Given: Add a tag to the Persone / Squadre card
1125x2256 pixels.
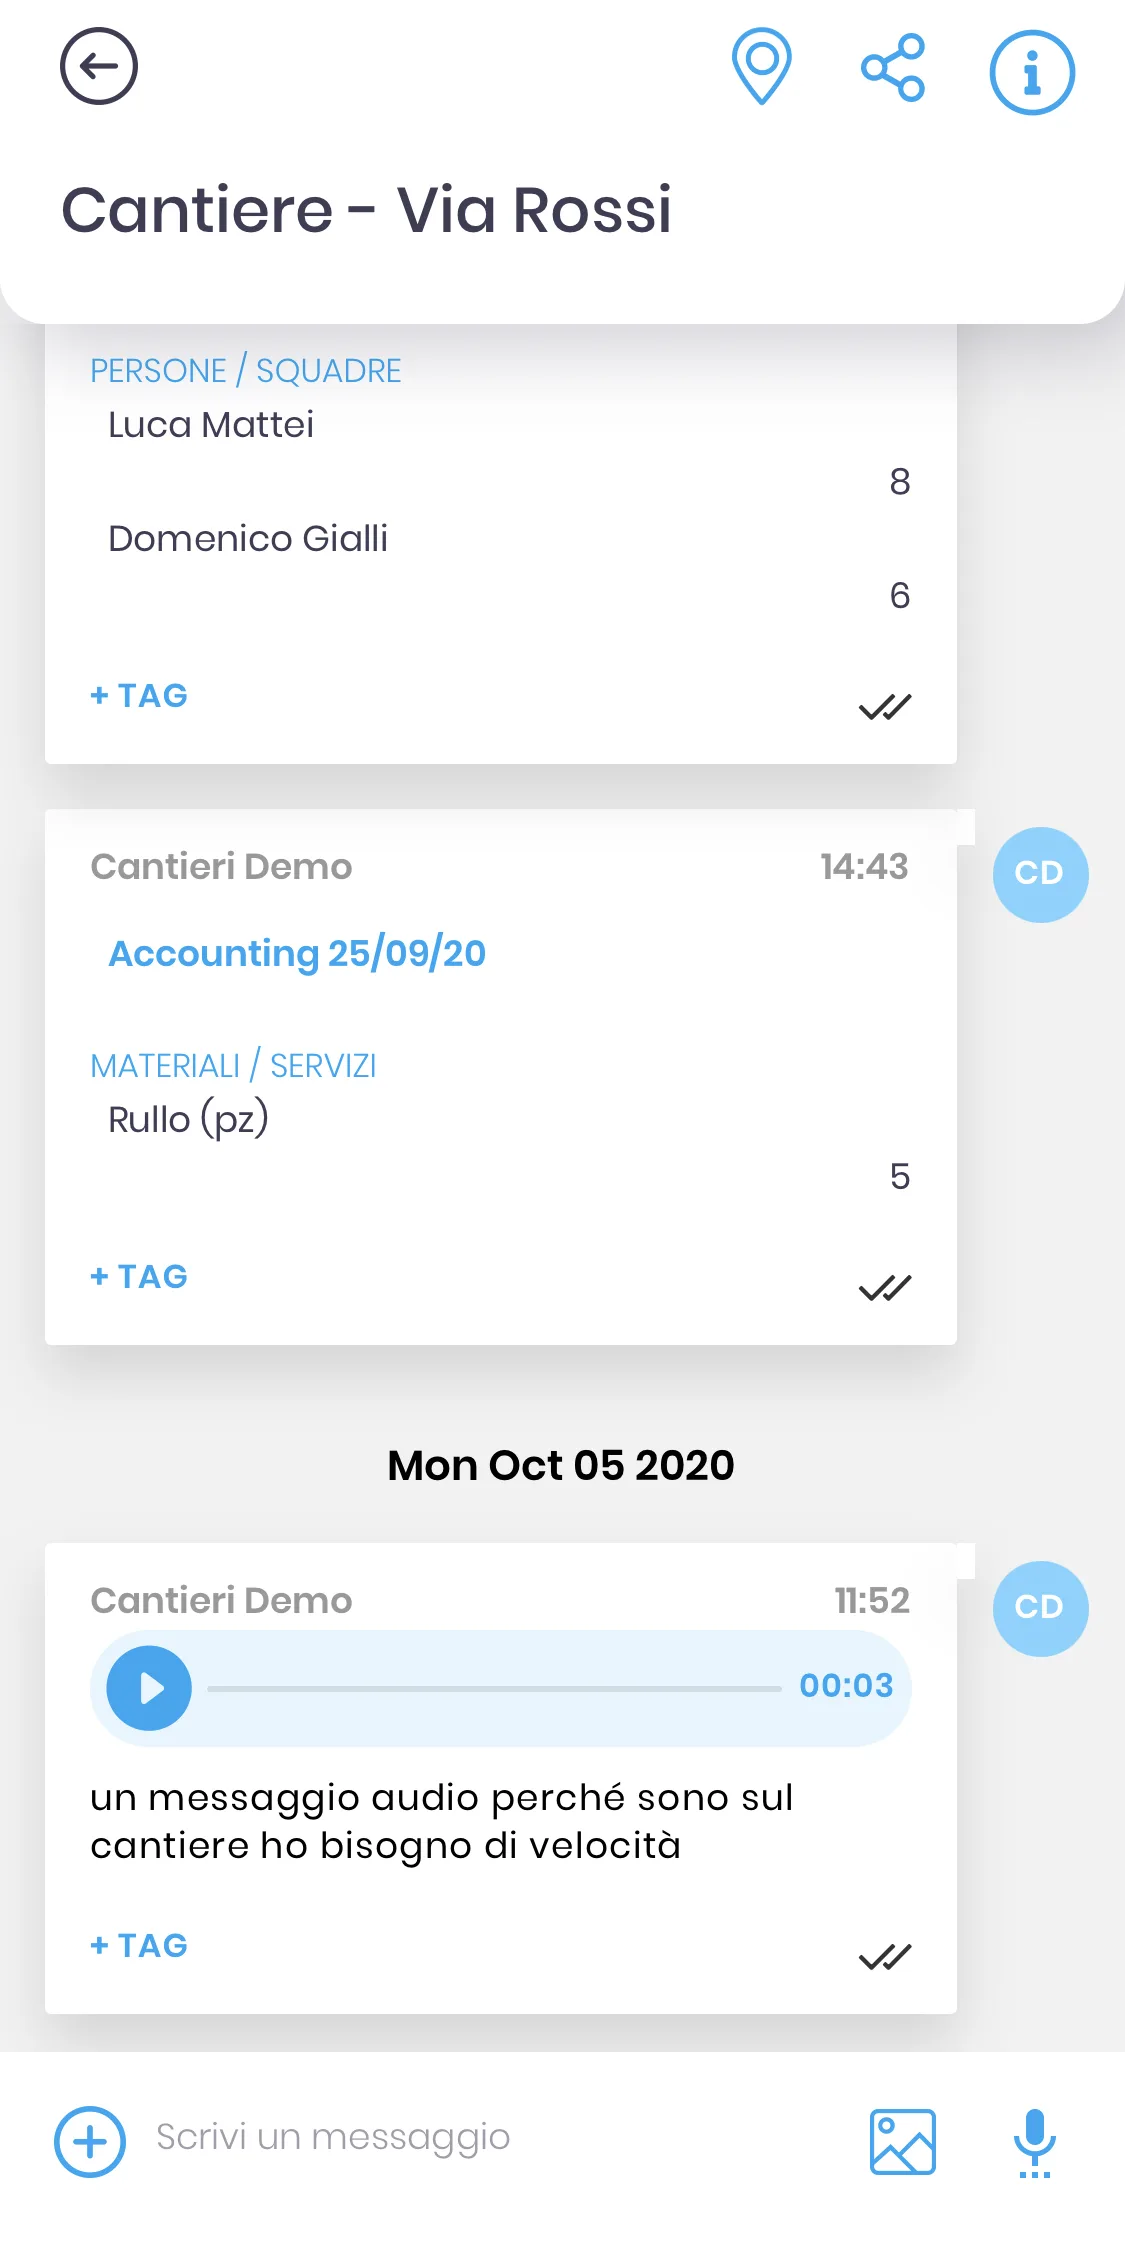Looking at the screenshot, I should pos(139,695).
